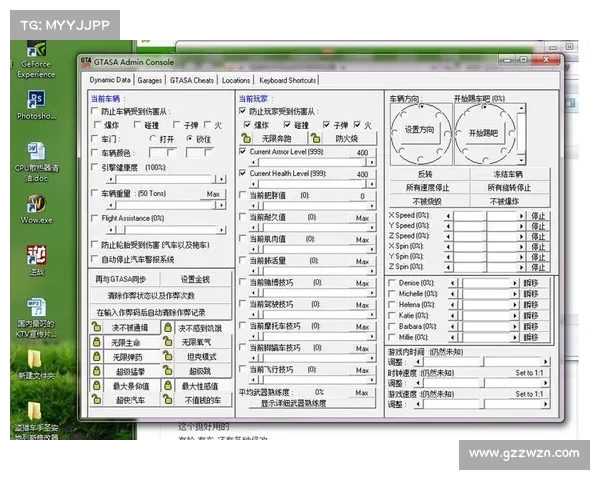600x480 pixels.
Task: Select the 打开 door radio button
Action: (x=153, y=139)
